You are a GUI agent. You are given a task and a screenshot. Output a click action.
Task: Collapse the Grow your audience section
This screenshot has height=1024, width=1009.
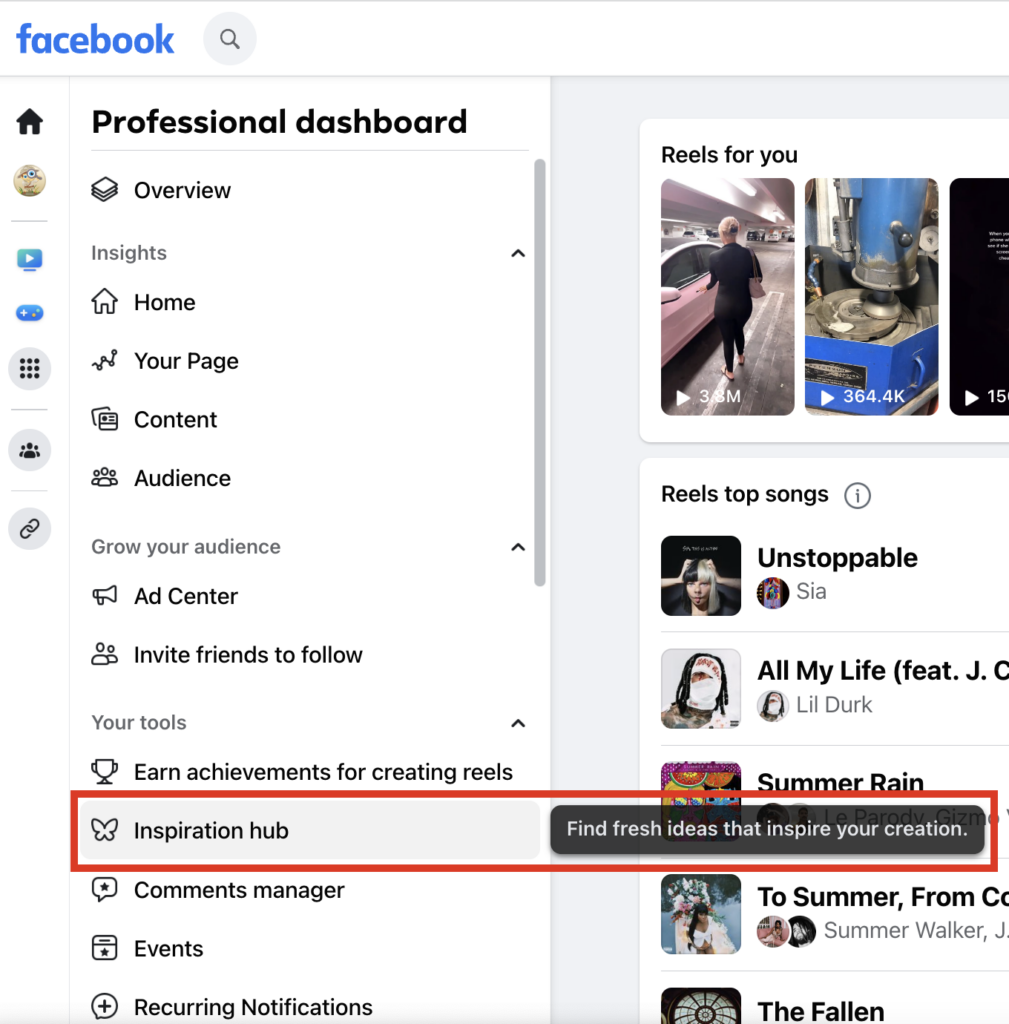[518, 547]
